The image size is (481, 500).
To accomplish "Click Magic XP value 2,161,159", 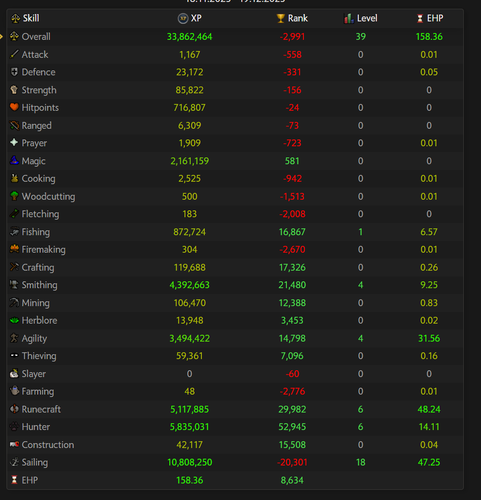I will point(189,161).
